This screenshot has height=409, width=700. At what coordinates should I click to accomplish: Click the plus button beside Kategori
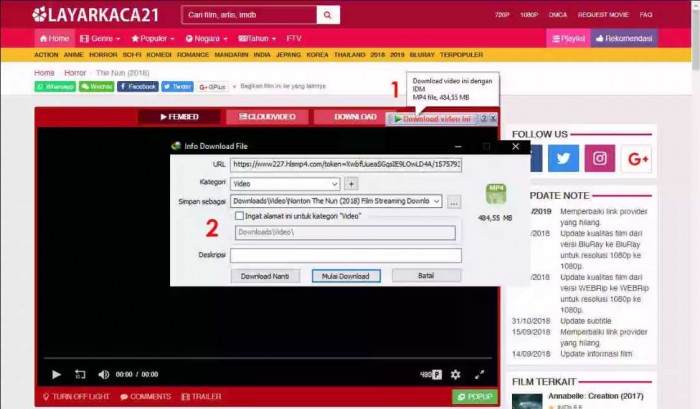(351, 184)
